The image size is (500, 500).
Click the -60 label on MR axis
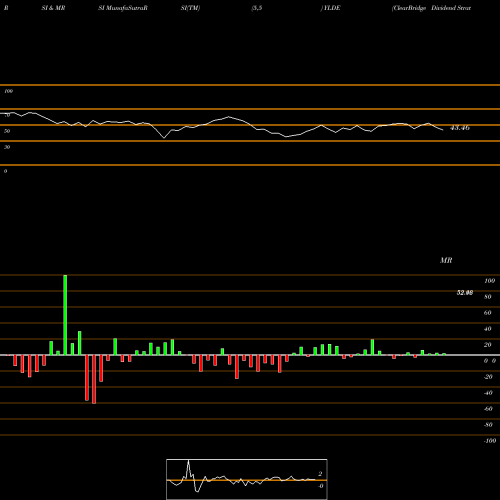coord(488,409)
